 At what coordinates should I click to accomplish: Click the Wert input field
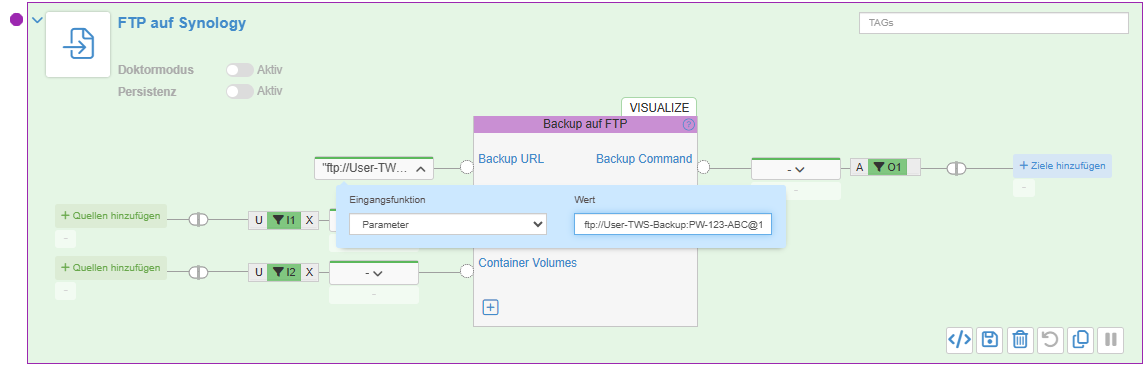(x=673, y=224)
